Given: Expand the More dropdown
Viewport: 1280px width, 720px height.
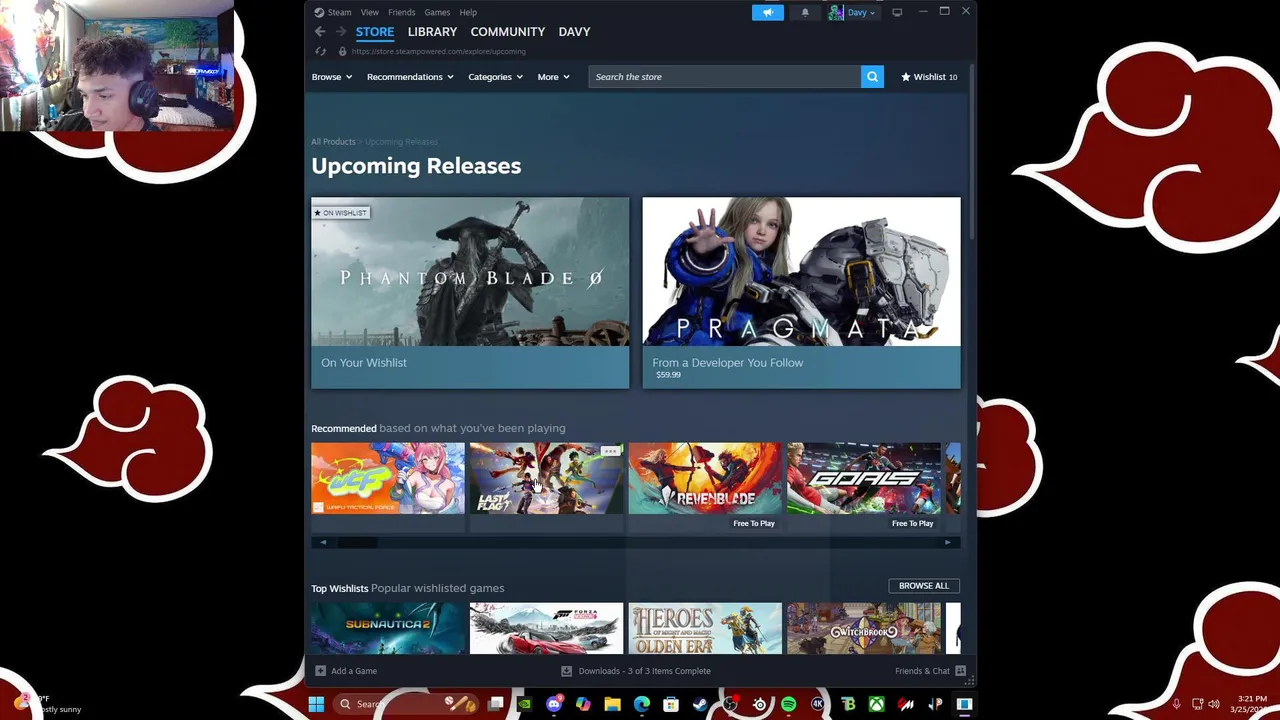Looking at the screenshot, I should click(553, 77).
